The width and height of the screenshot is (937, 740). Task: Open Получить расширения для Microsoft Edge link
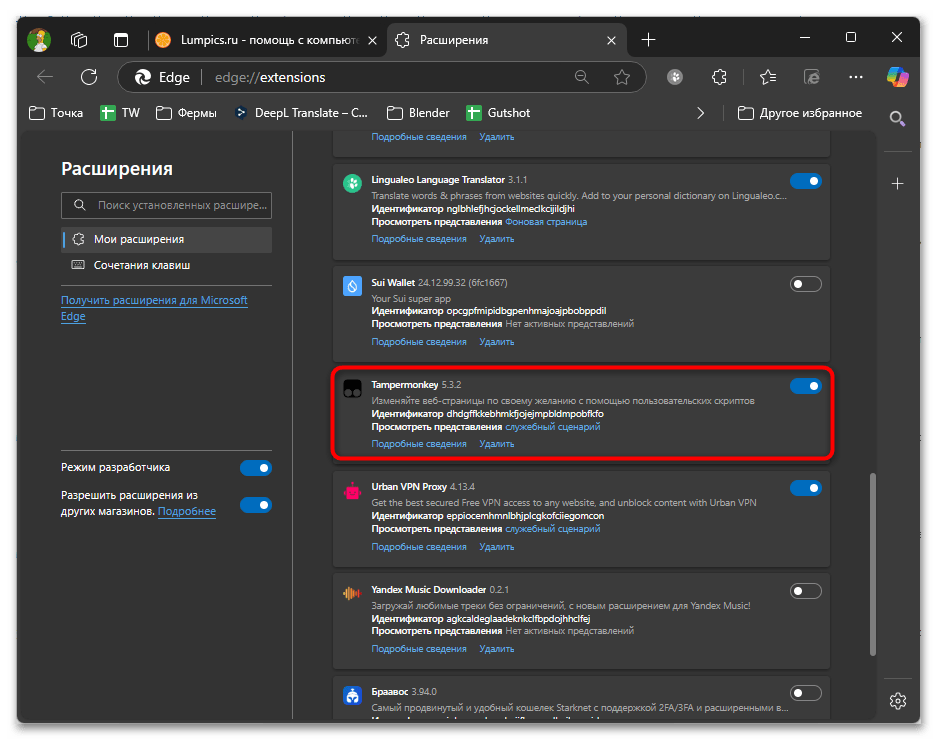(154, 308)
